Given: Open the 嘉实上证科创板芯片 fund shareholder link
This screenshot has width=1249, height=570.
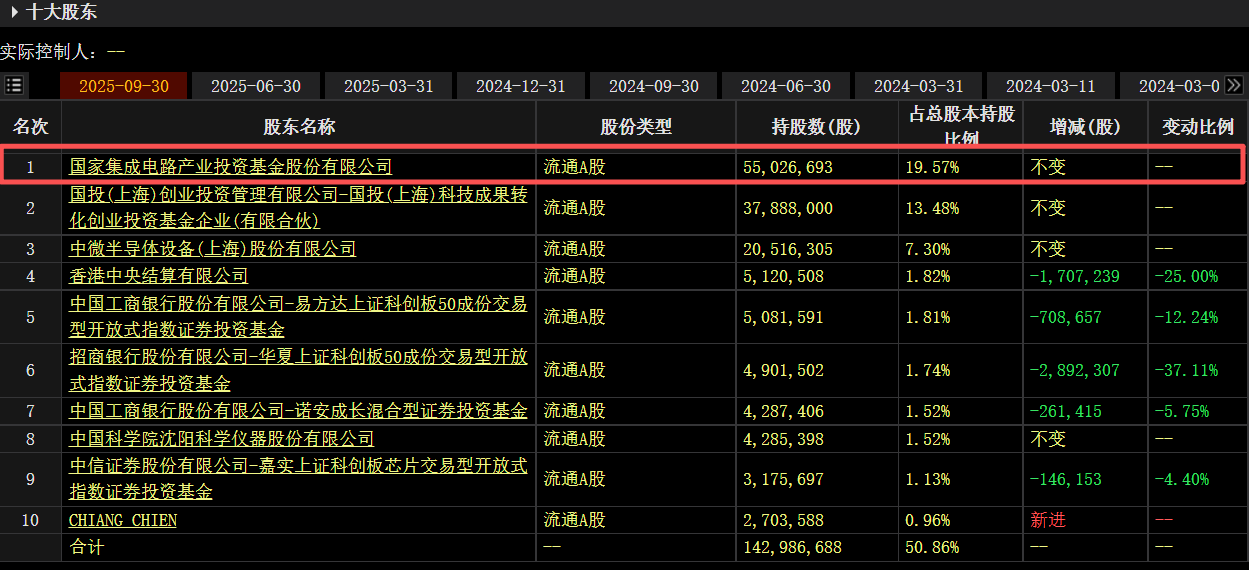Looking at the screenshot, I should tap(298, 479).
